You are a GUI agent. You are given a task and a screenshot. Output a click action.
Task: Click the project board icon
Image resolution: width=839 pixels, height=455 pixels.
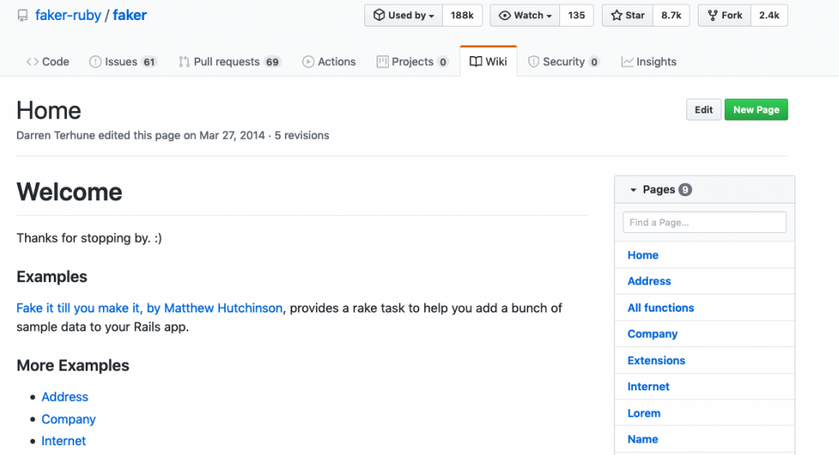point(383,62)
